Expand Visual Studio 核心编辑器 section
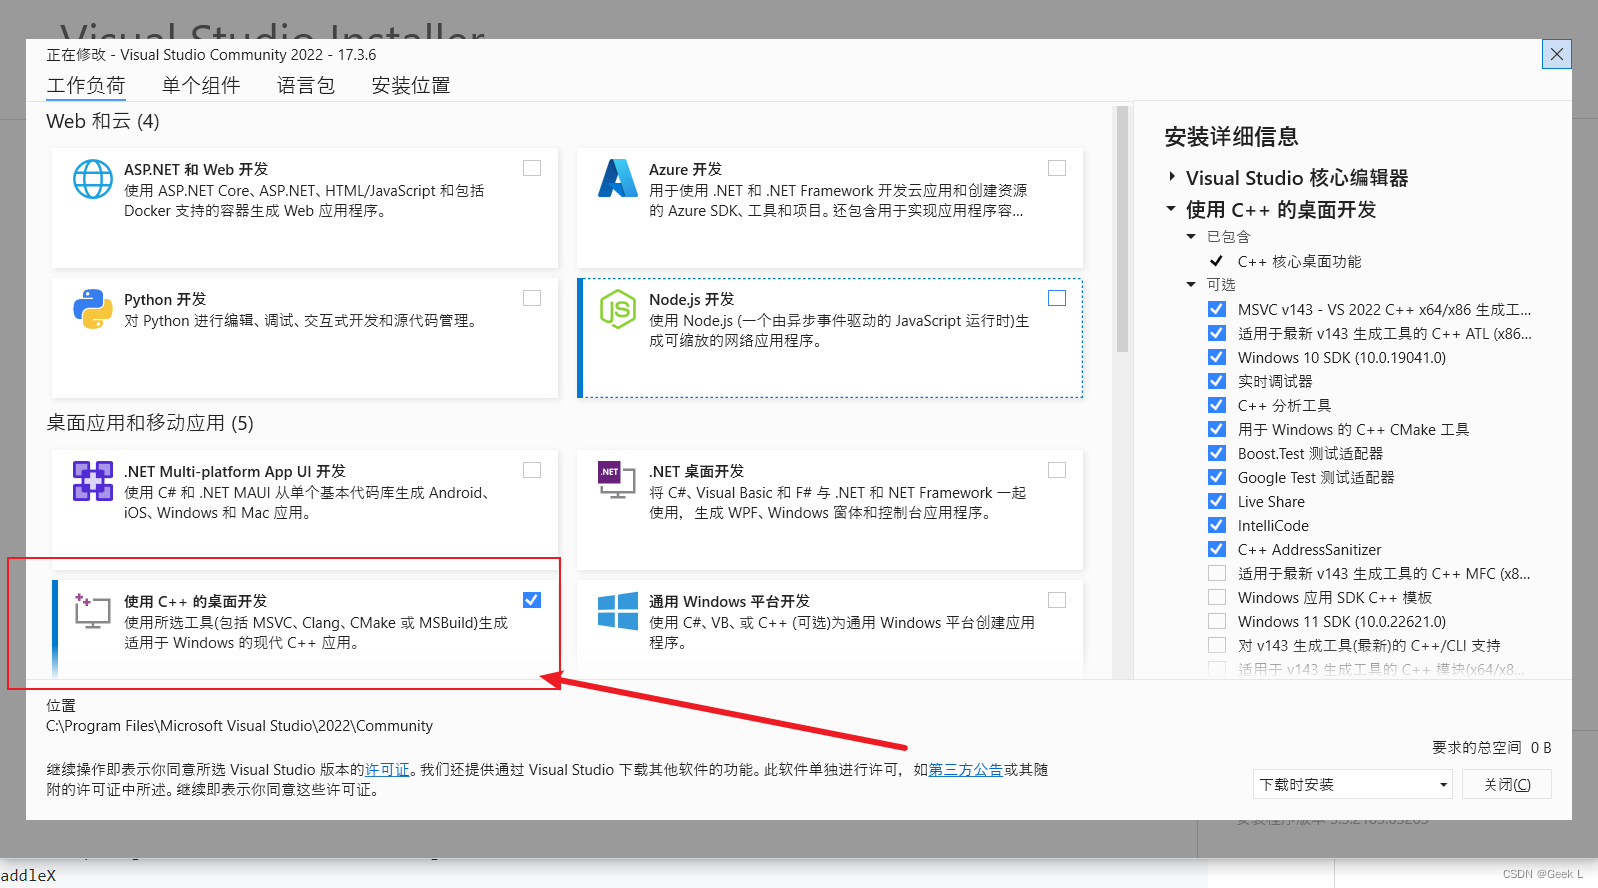 (1172, 177)
